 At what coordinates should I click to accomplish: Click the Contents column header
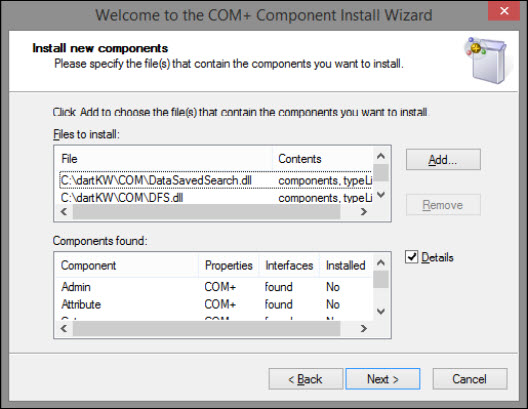point(322,159)
